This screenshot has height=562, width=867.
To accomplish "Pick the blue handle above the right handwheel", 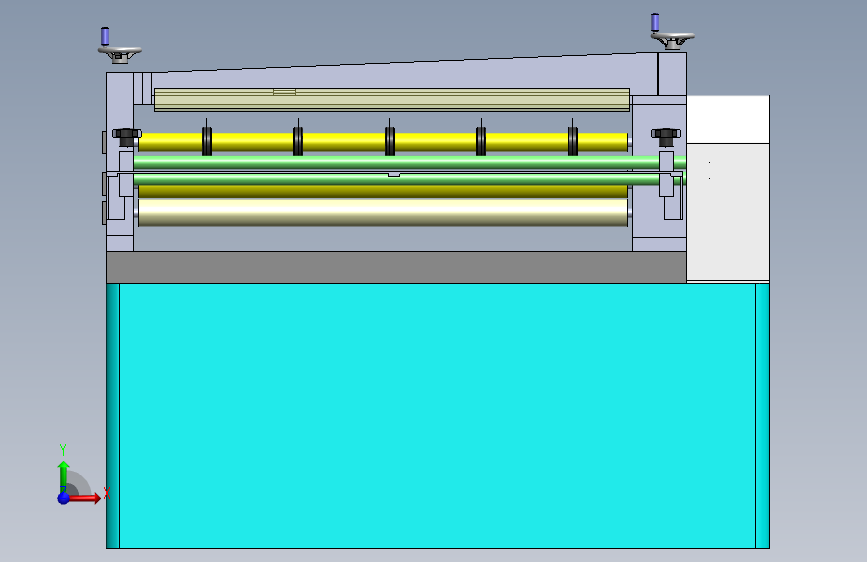I will coord(655,22).
